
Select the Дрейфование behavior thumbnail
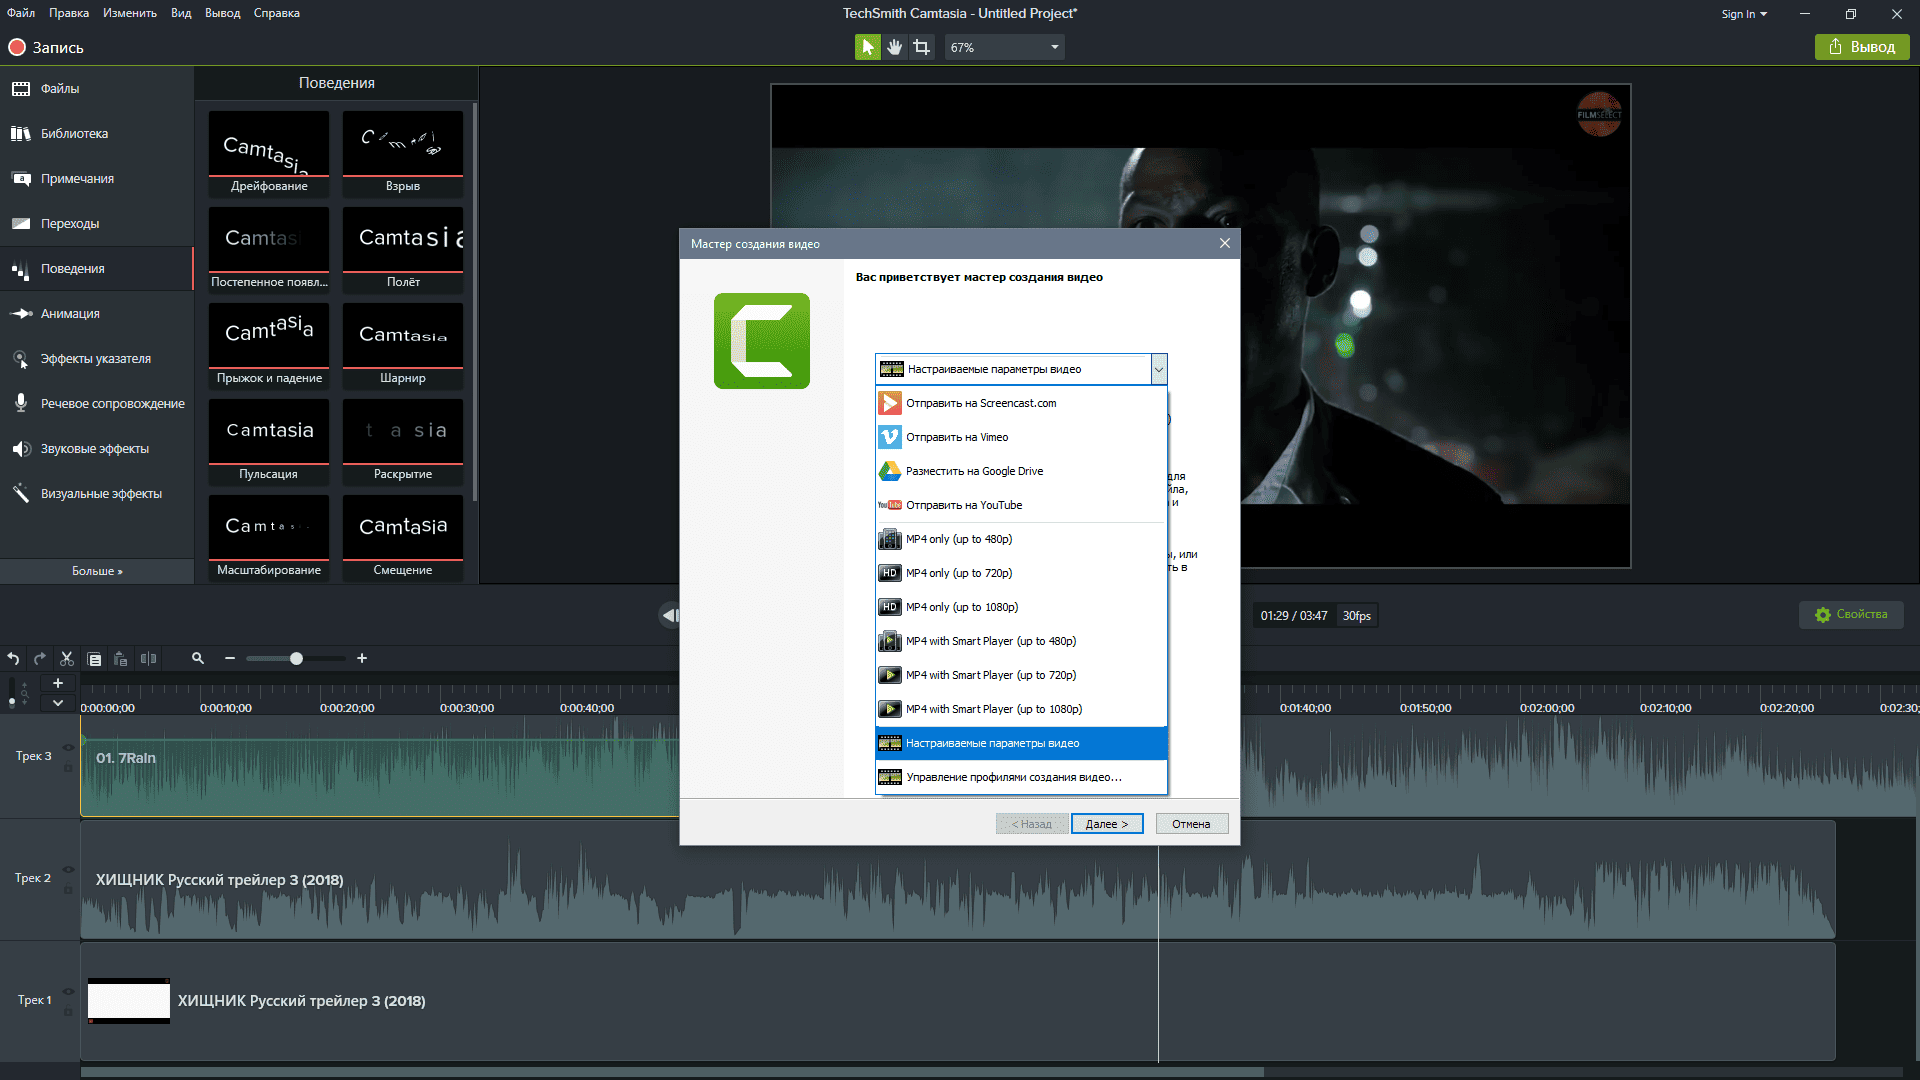tap(269, 154)
